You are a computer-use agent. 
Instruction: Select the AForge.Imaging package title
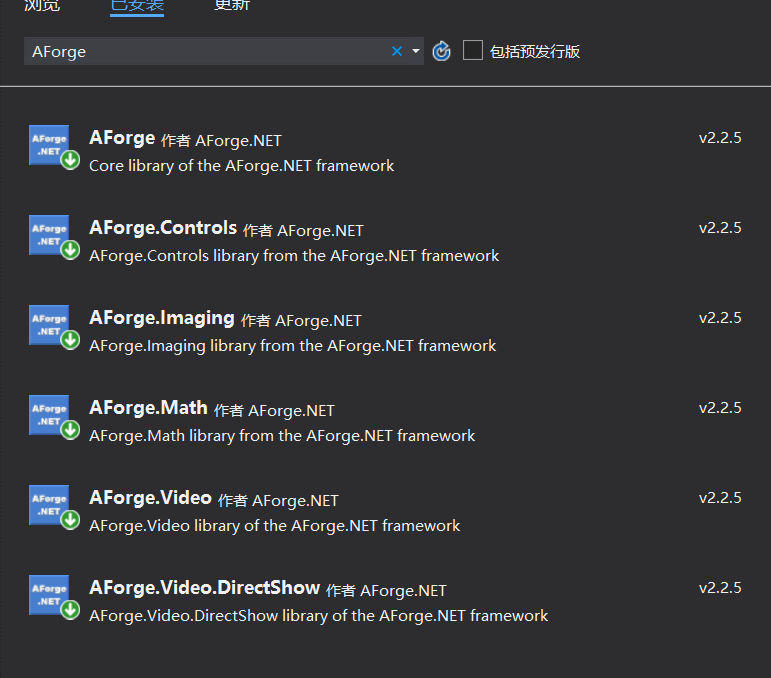(x=162, y=318)
